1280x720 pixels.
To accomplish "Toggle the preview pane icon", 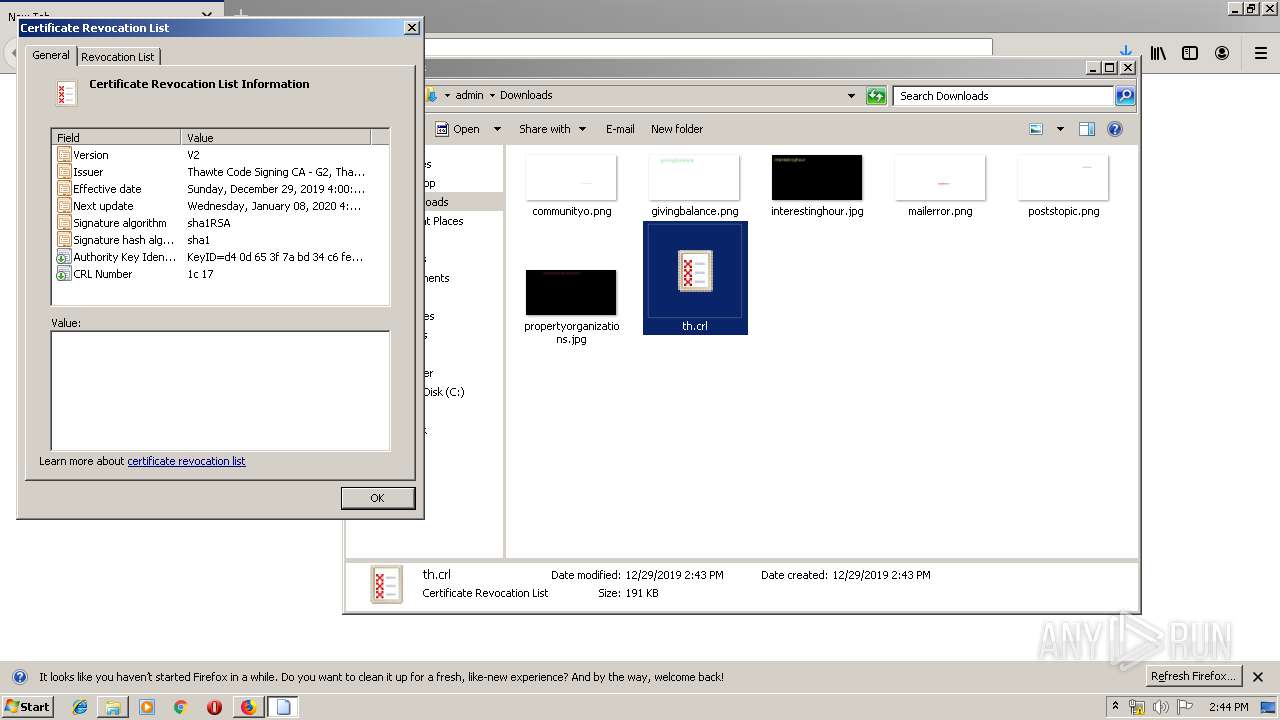I will point(1087,129).
